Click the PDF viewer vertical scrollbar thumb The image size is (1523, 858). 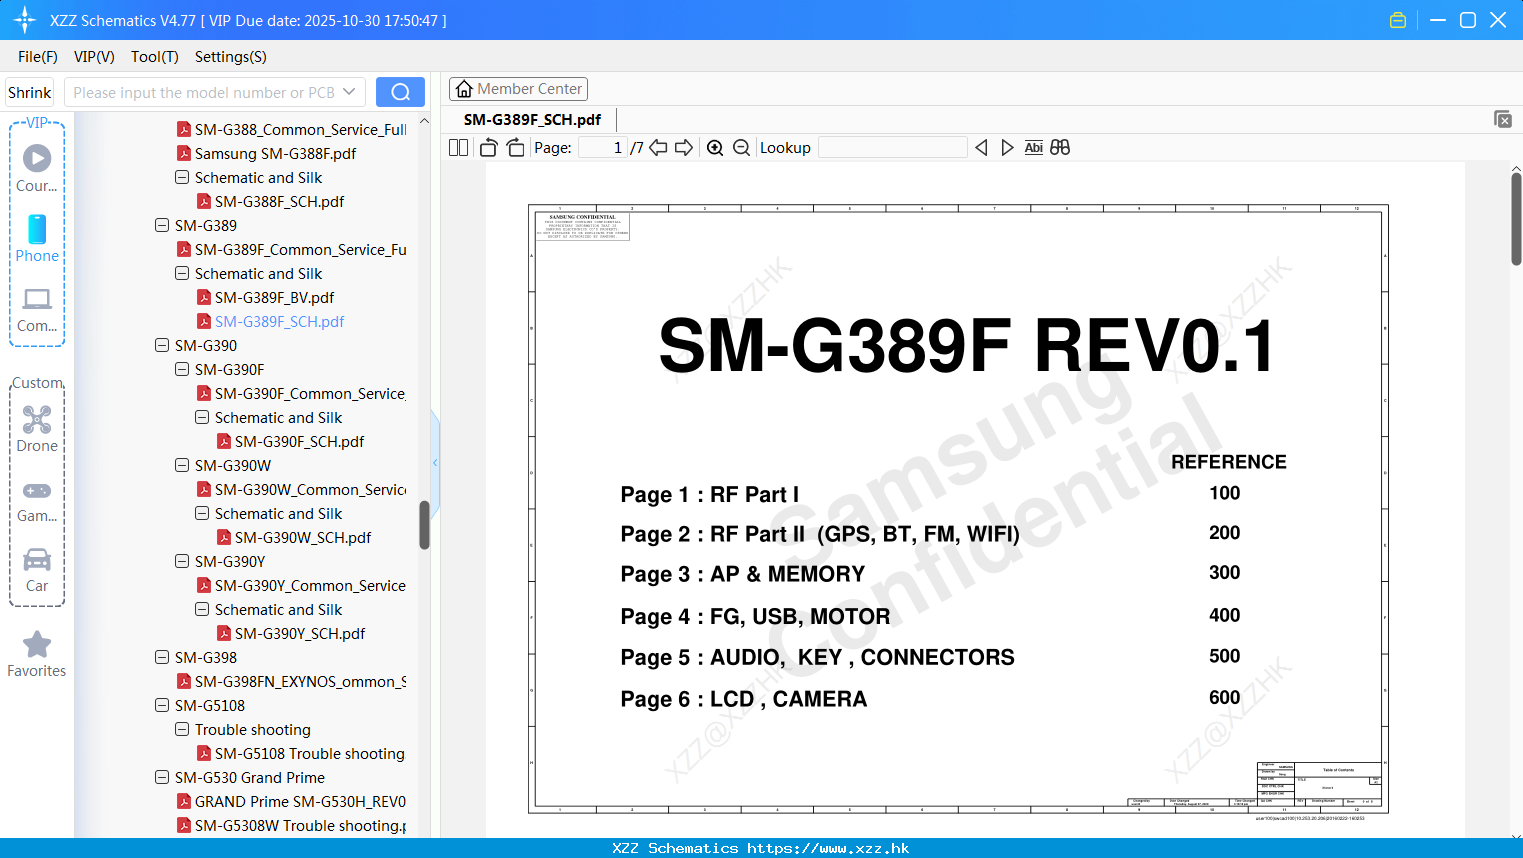click(1516, 219)
